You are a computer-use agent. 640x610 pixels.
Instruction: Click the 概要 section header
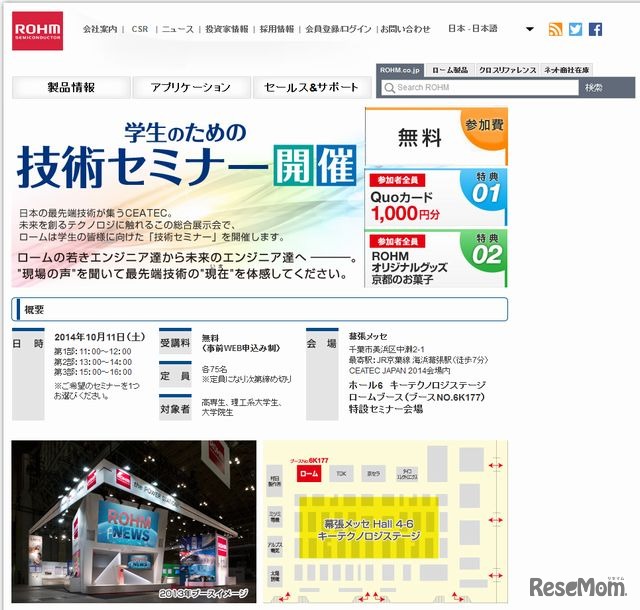(x=260, y=309)
